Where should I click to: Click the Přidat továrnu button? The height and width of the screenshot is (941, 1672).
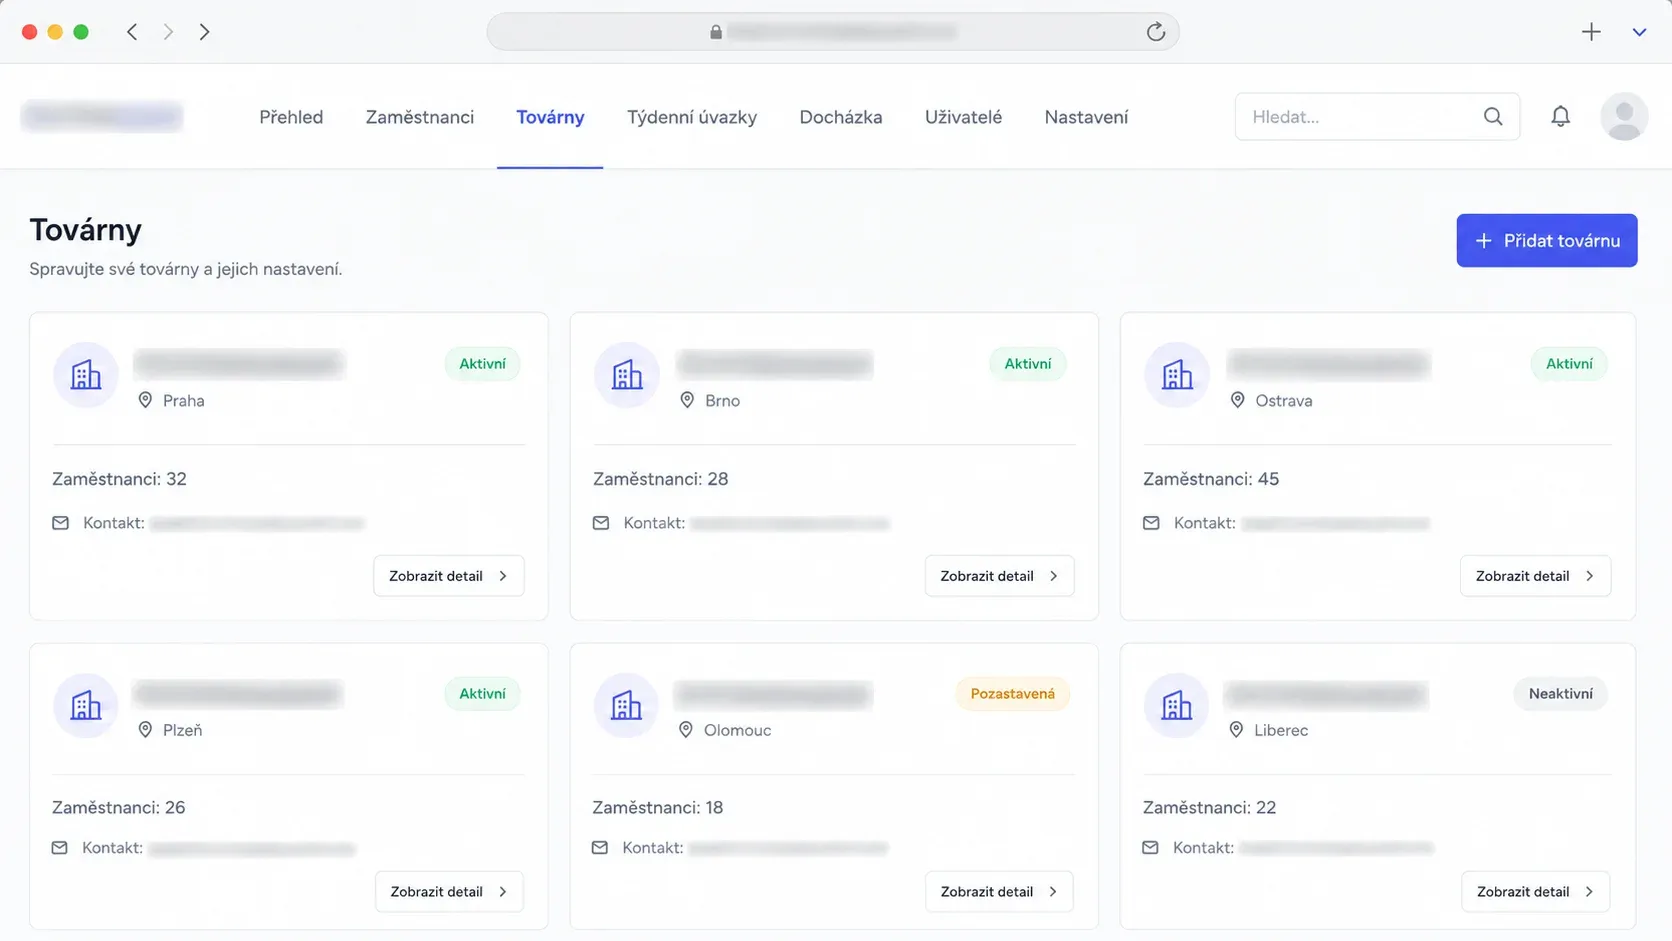(x=1546, y=240)
